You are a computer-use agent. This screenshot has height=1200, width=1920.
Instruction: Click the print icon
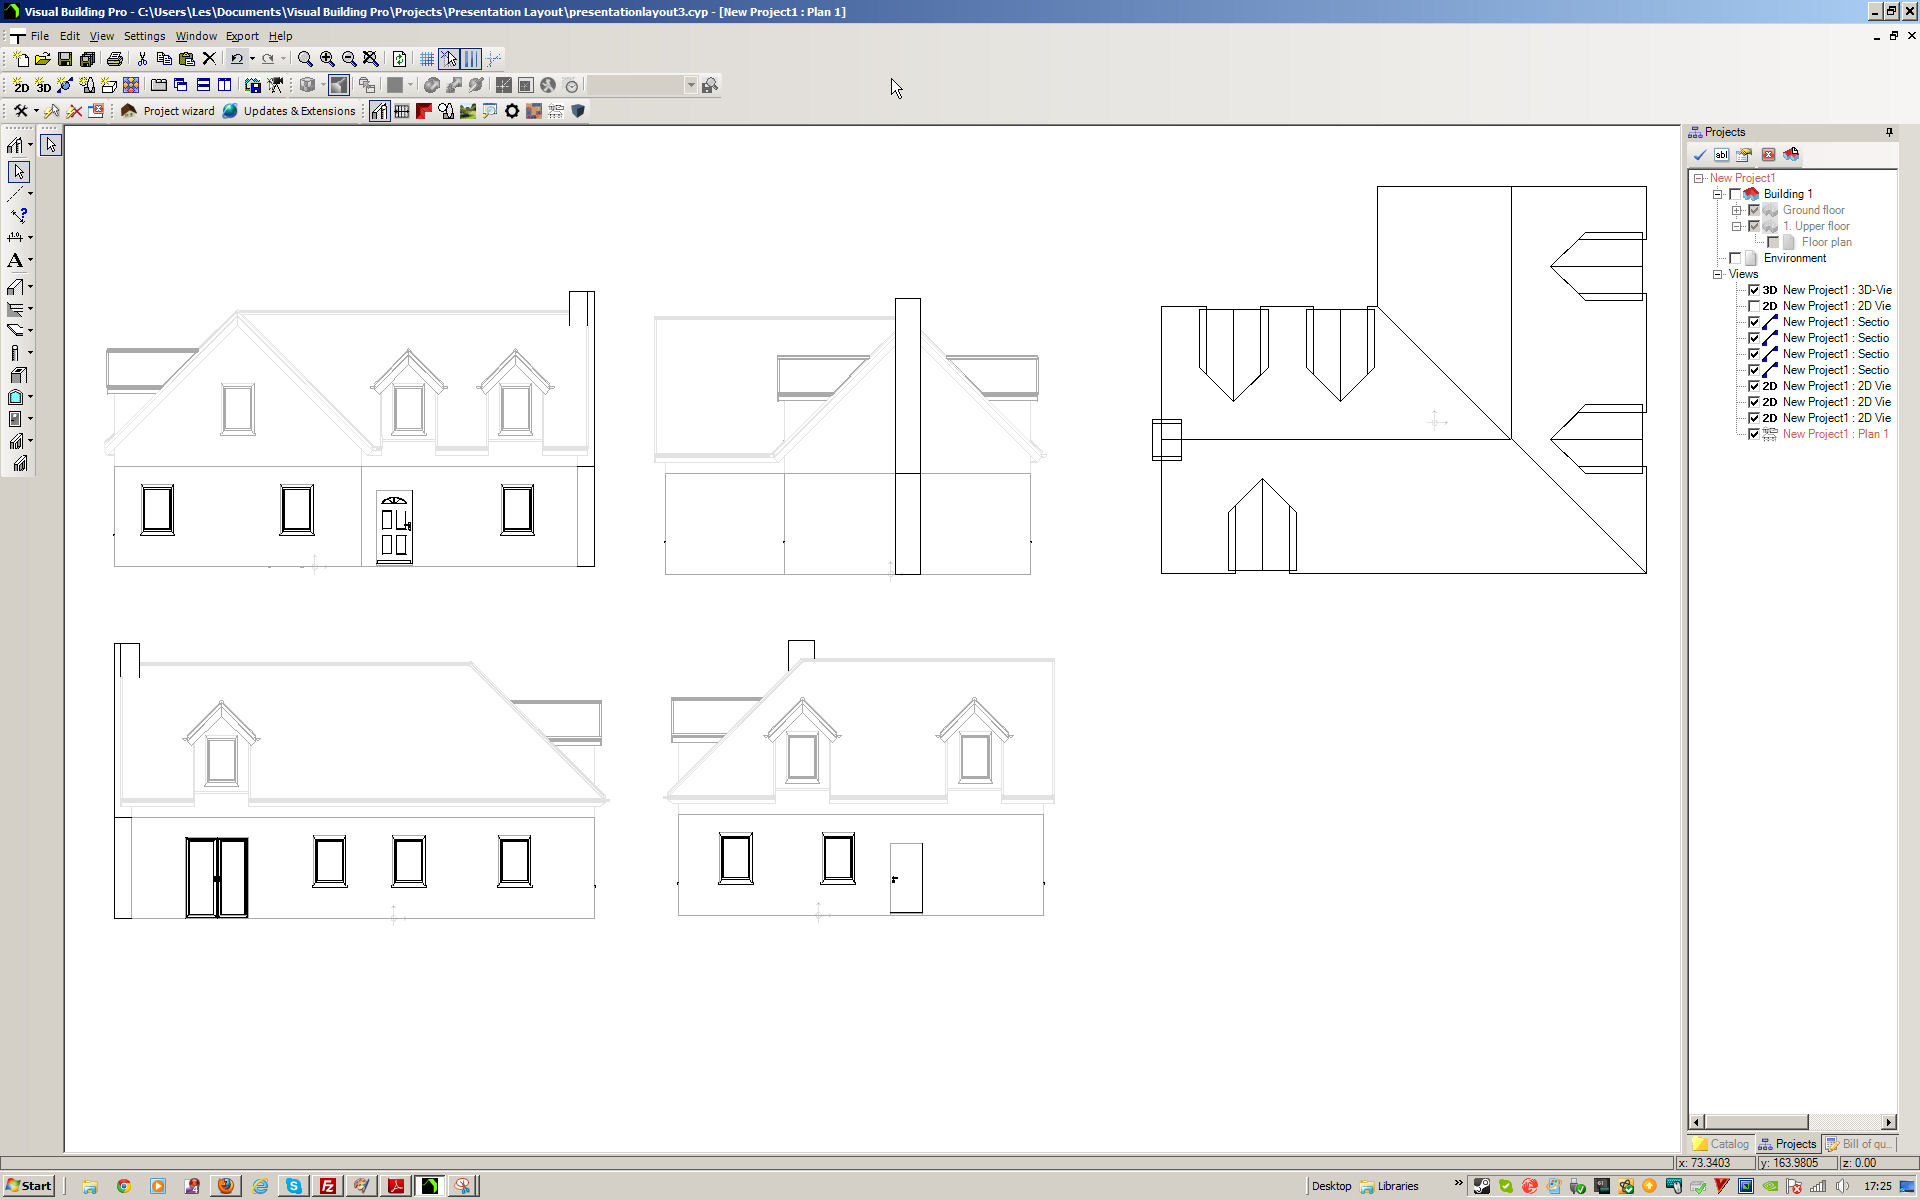tap(115, 59)
